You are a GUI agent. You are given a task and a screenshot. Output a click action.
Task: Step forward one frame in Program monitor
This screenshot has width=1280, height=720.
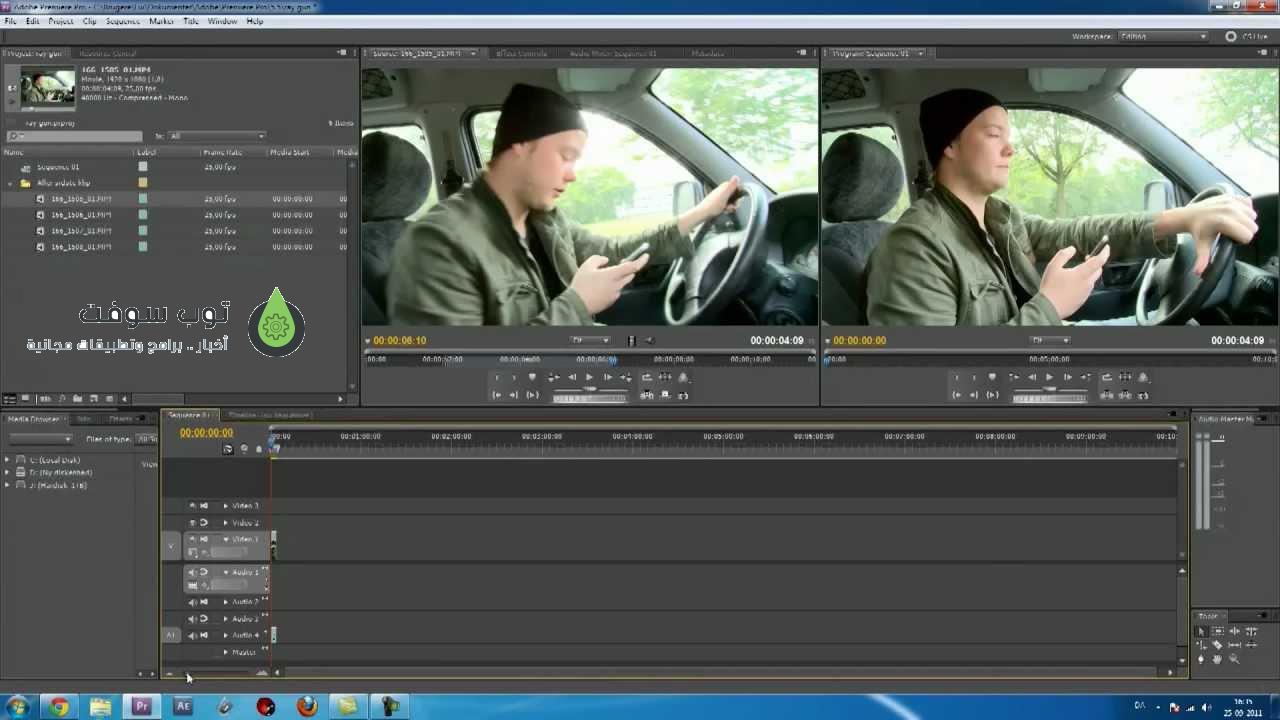tap(1067, 377)
